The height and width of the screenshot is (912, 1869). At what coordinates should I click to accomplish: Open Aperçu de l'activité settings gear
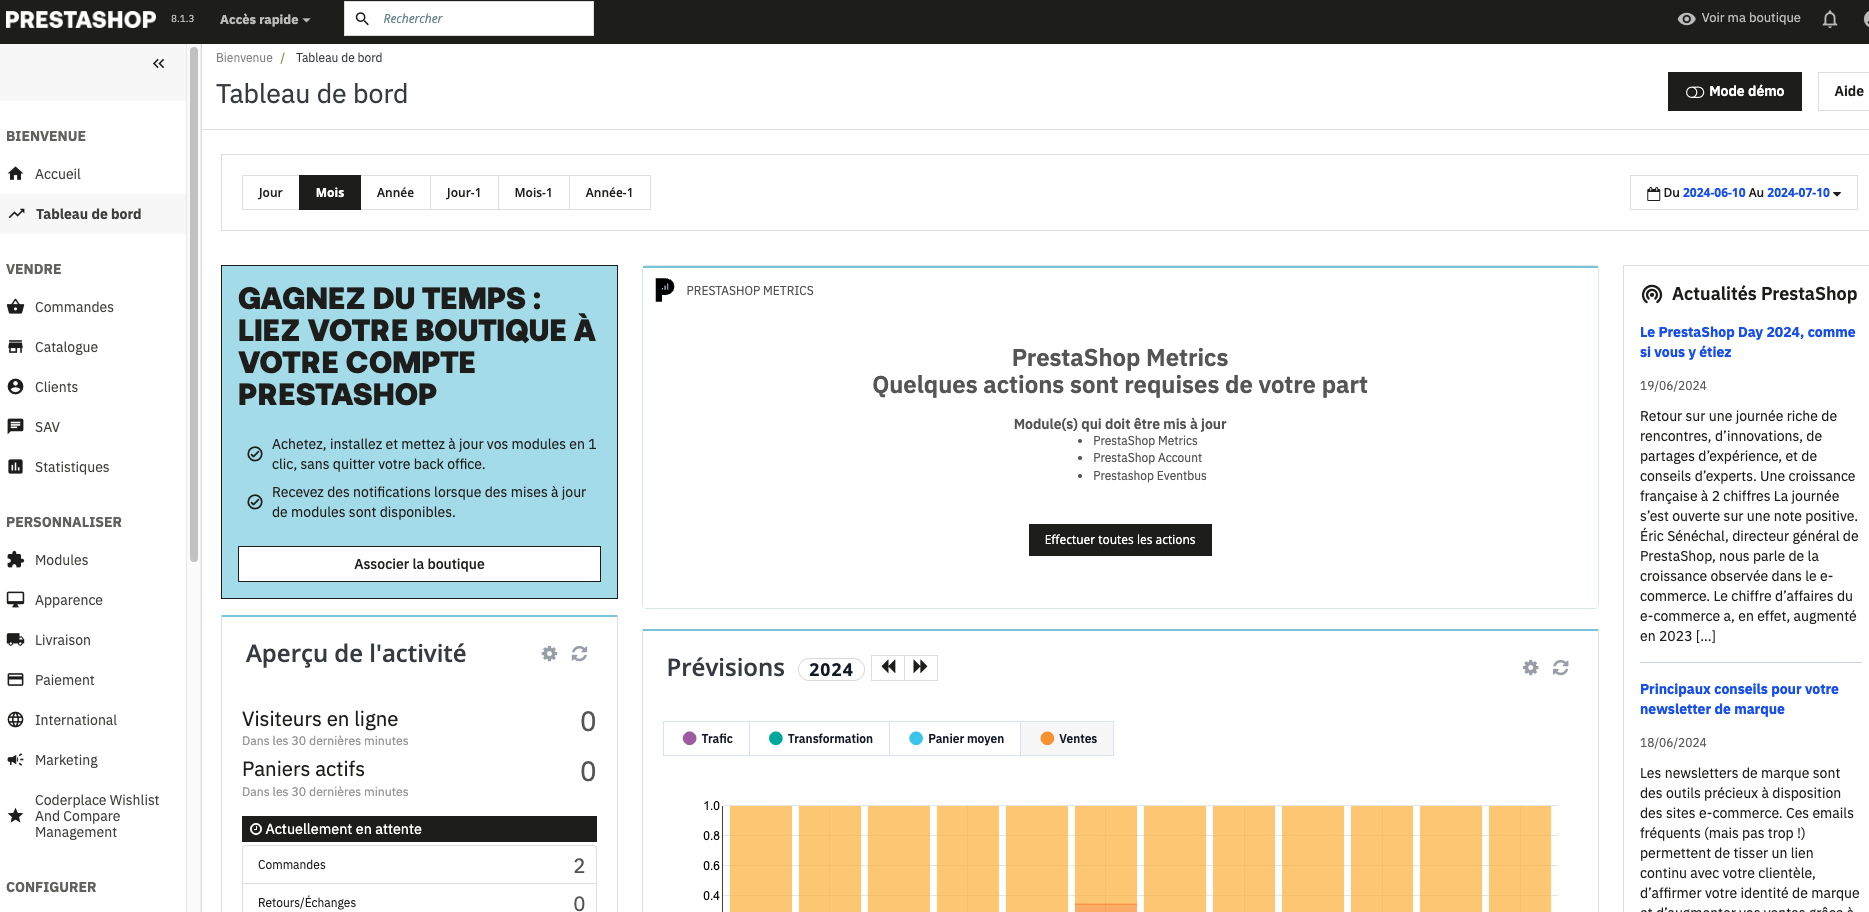549,654
